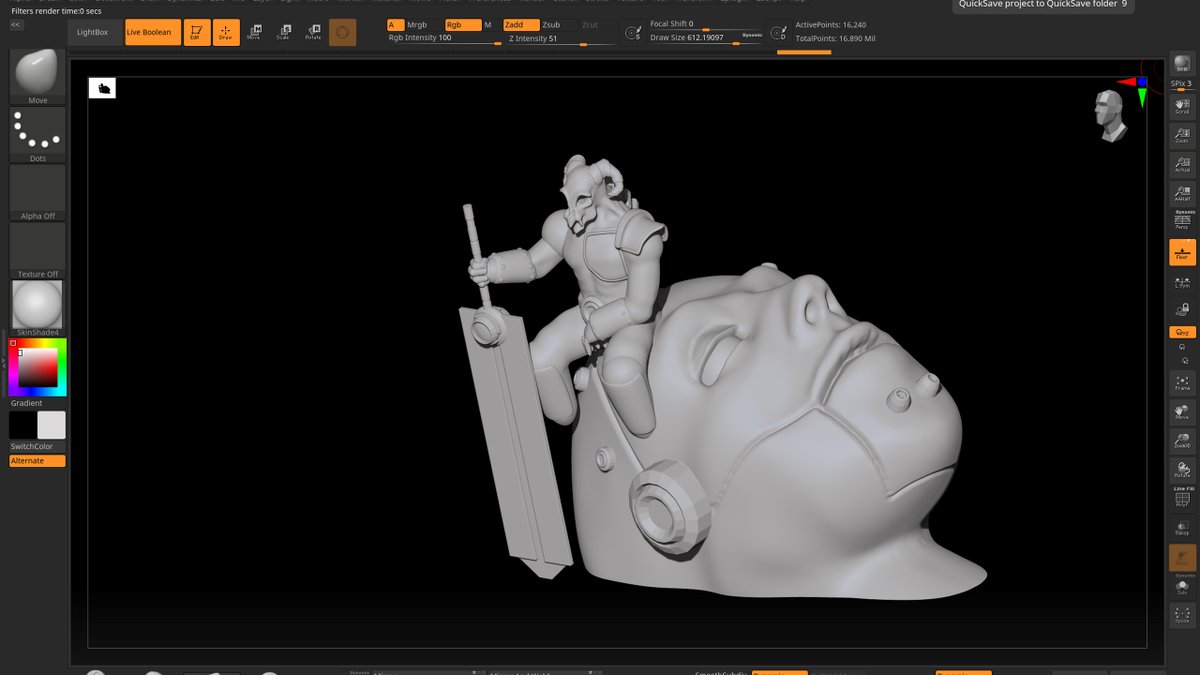Toggle the Xyz rotation mode button

[1182, 332]
